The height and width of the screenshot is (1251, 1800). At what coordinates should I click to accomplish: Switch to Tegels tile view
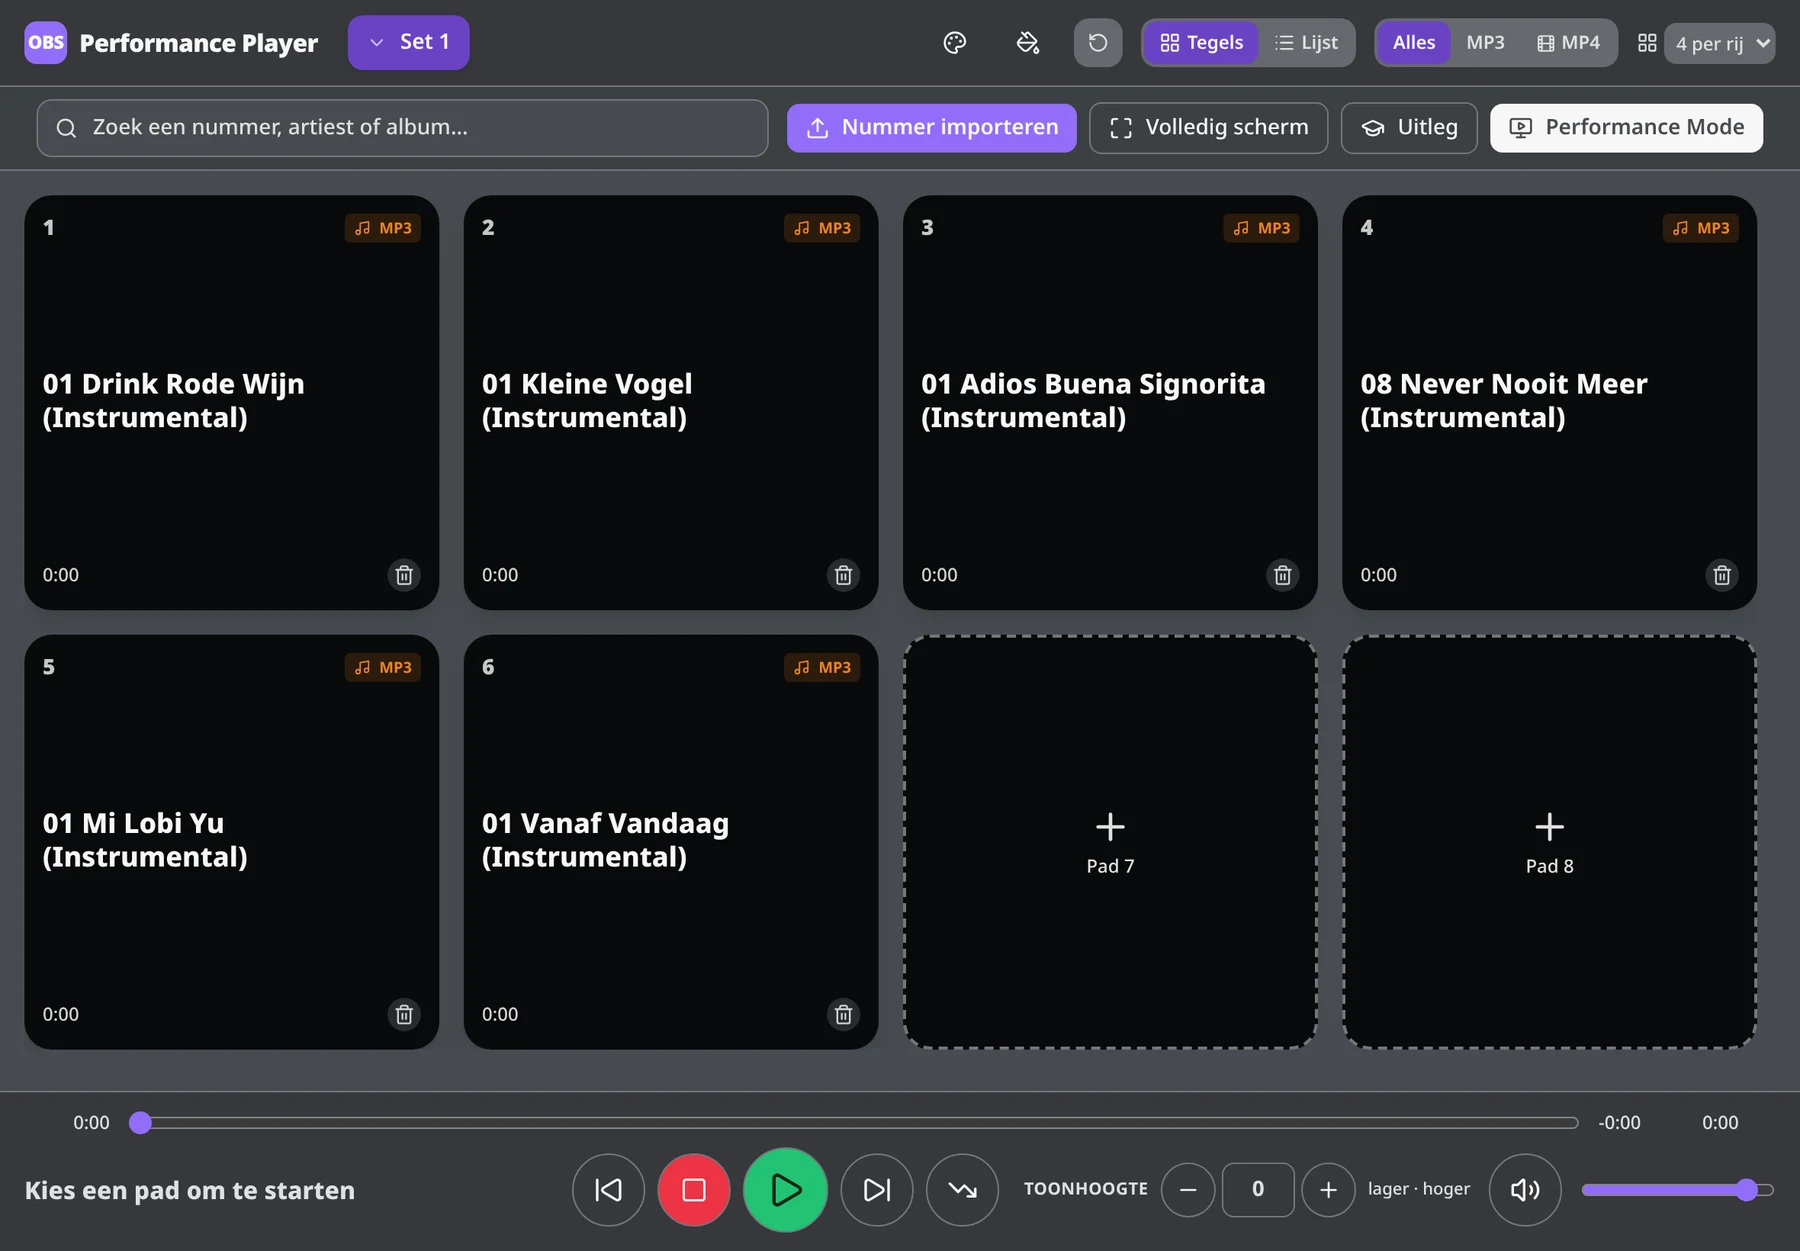(1201, 43)
